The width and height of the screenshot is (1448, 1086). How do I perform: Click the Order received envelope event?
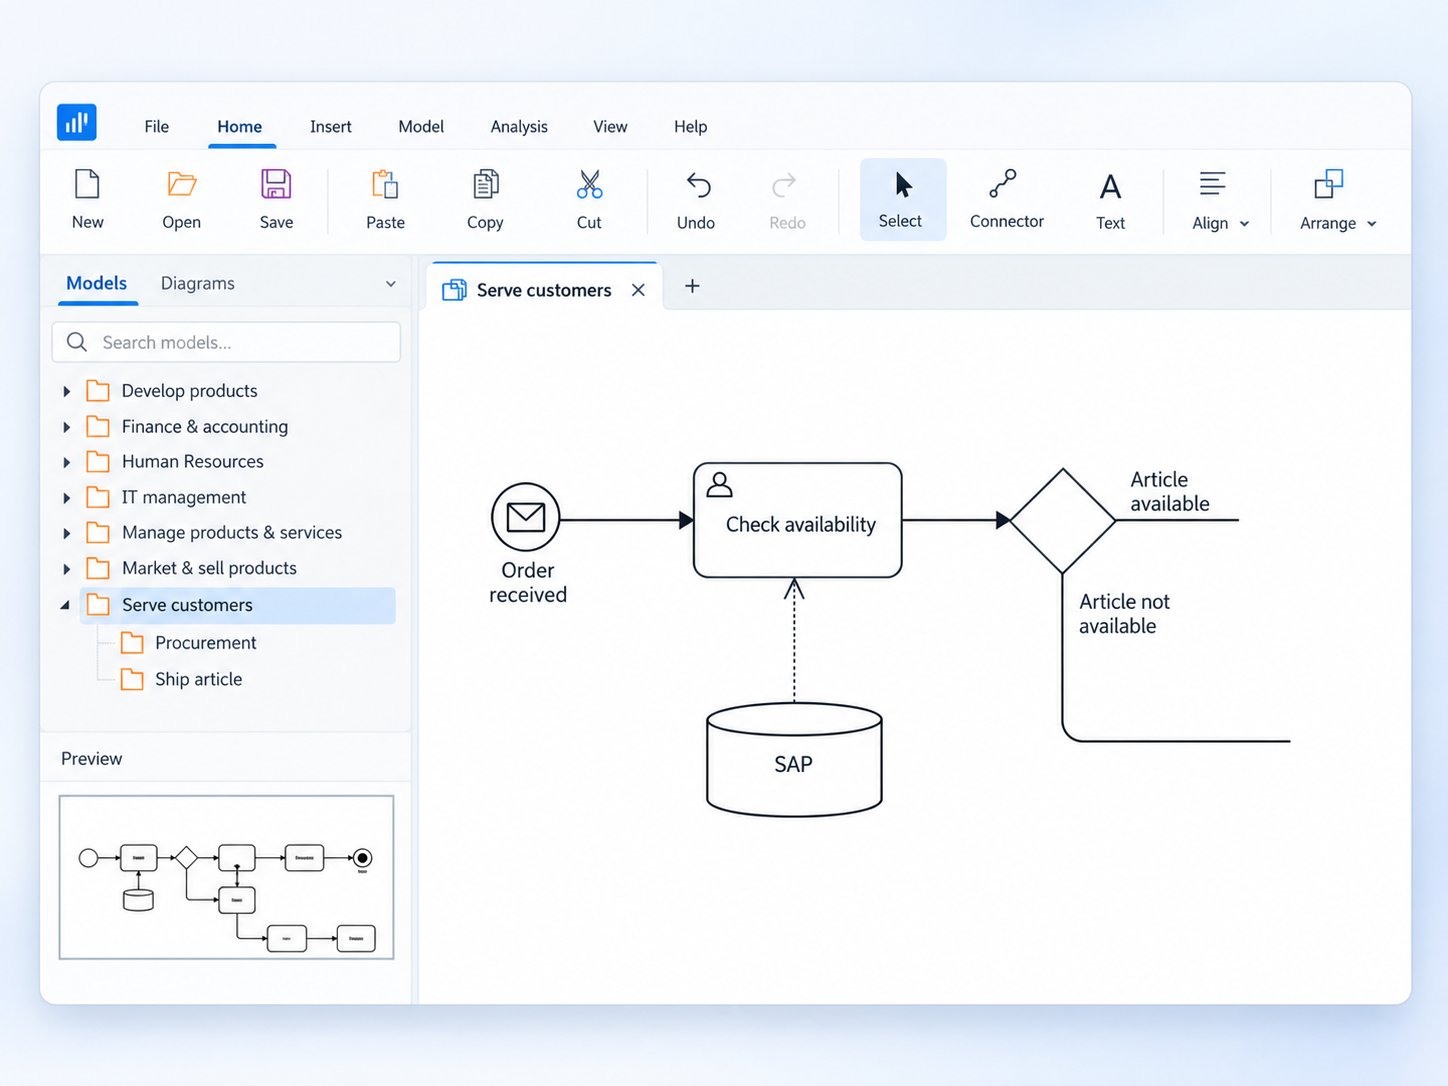pos(525,517)
